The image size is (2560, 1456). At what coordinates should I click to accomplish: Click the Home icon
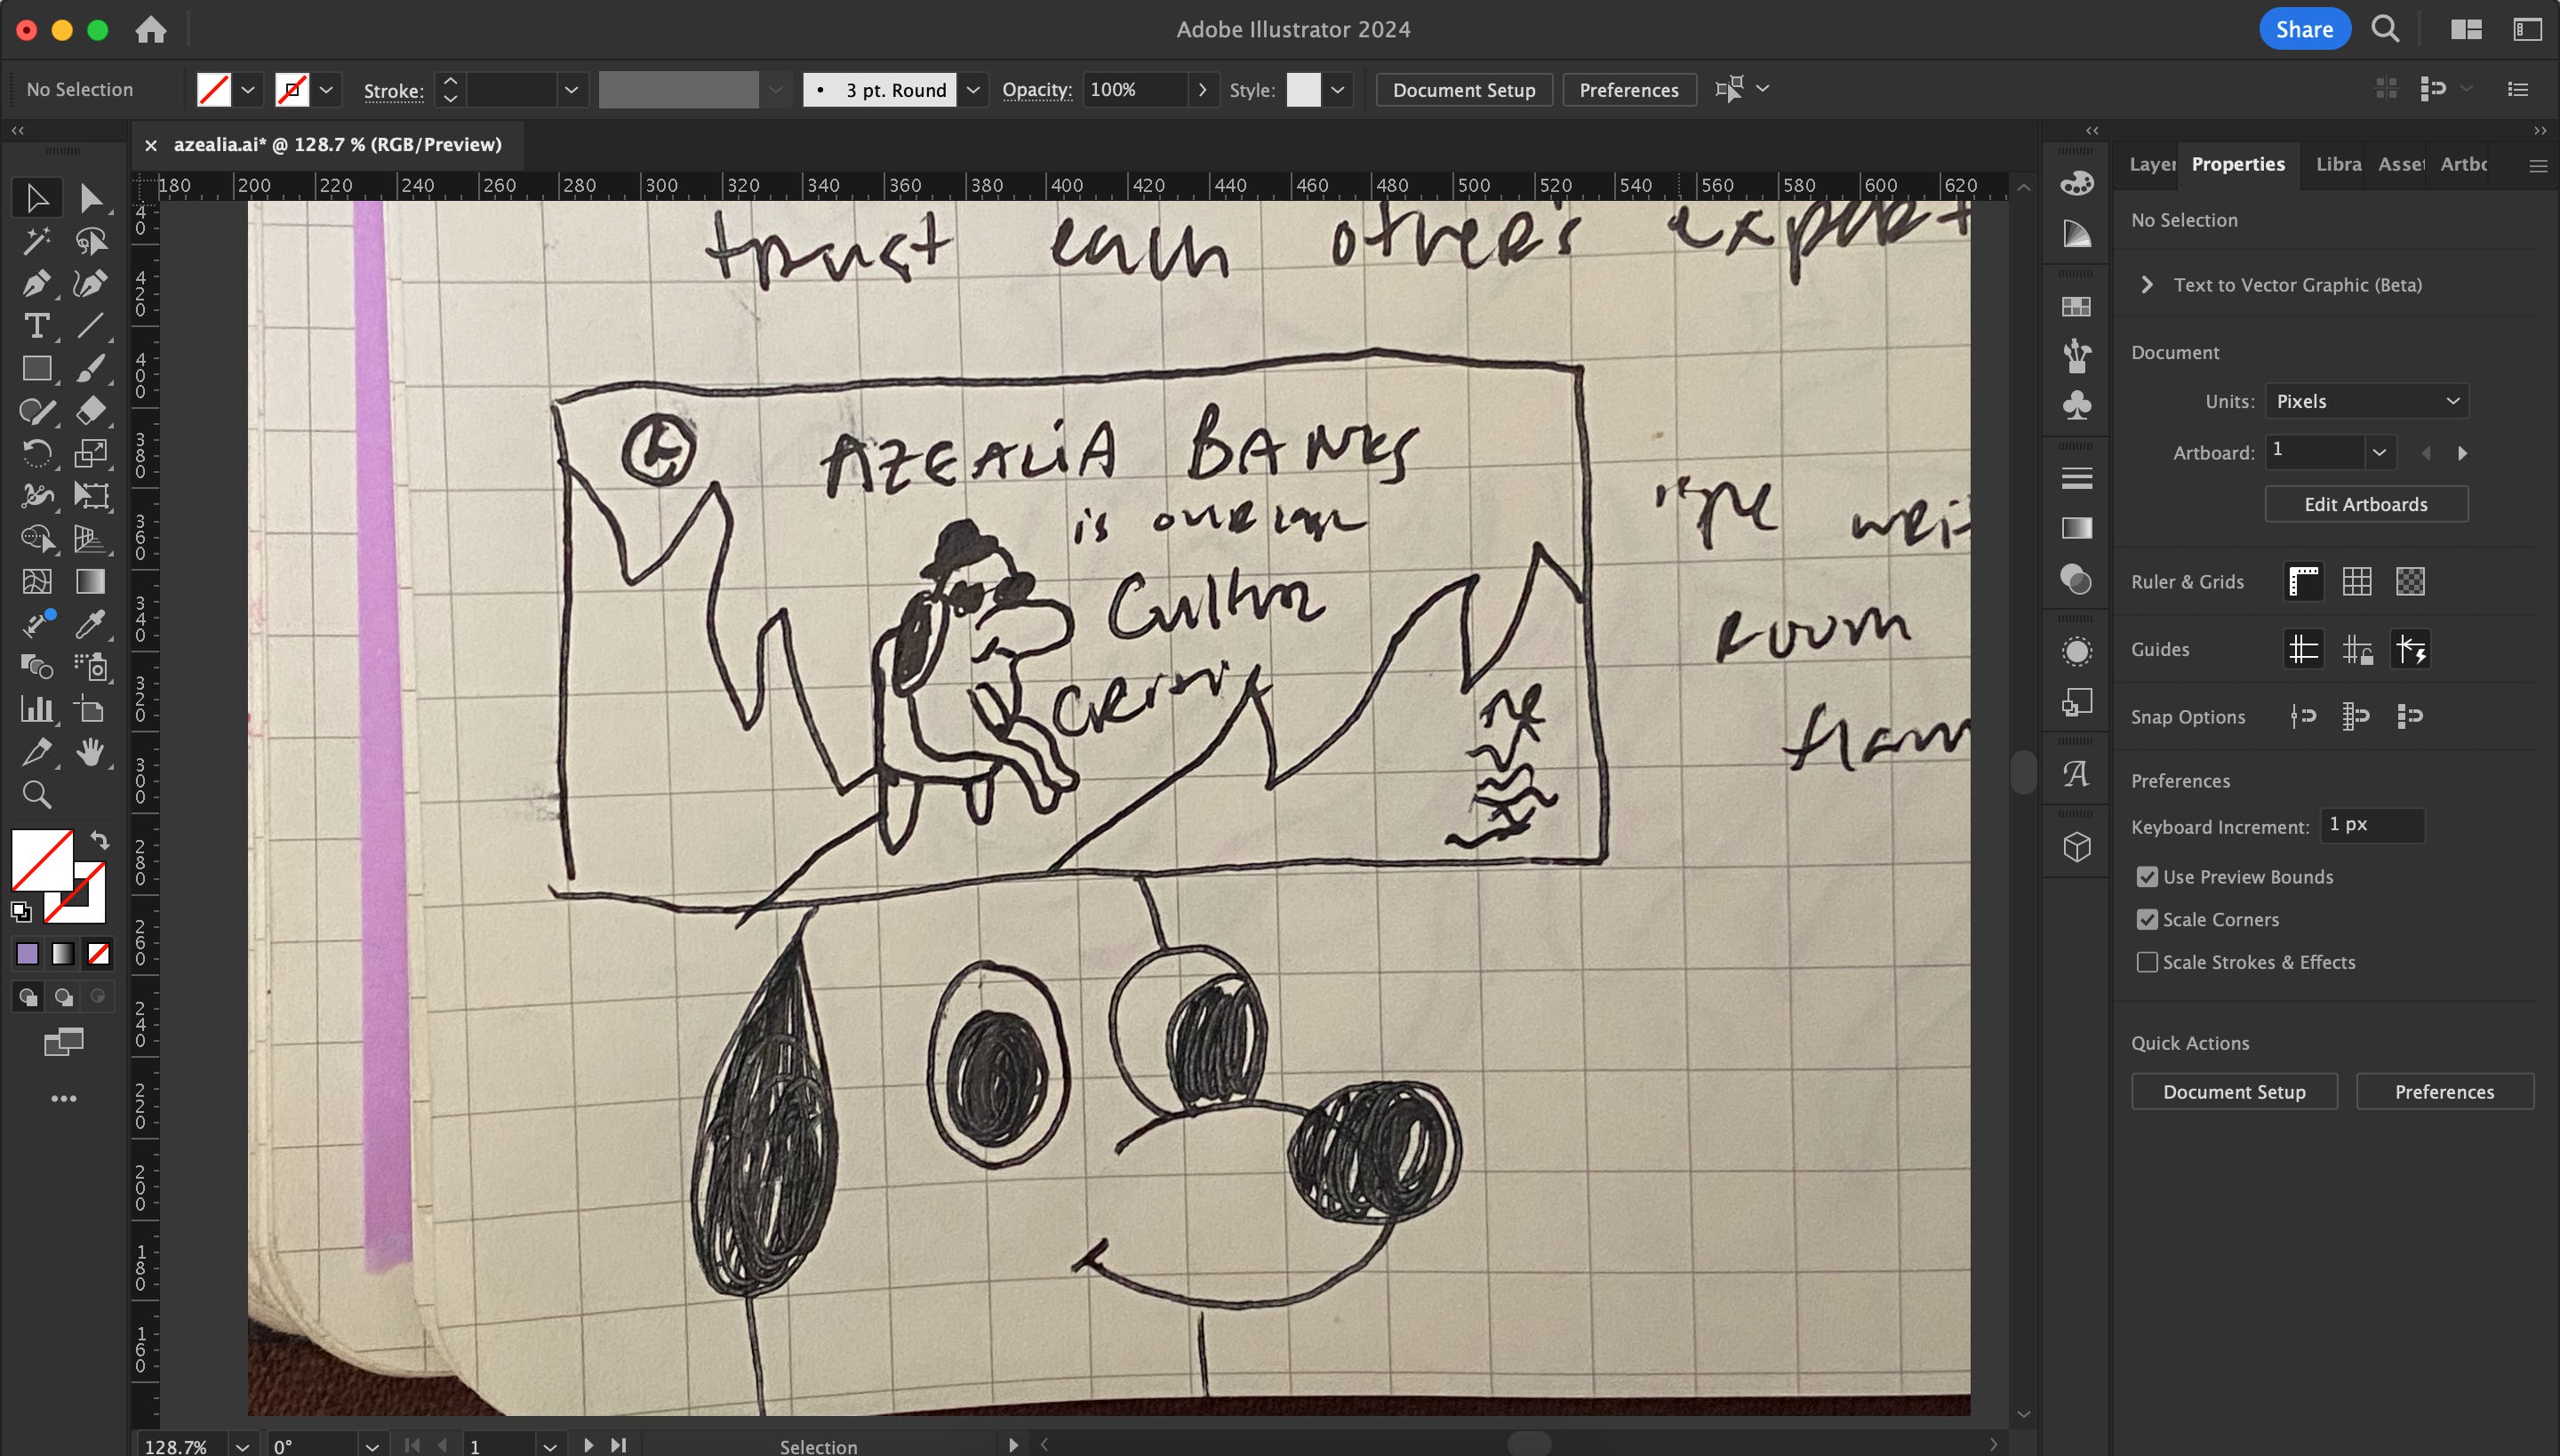(151, 29)
